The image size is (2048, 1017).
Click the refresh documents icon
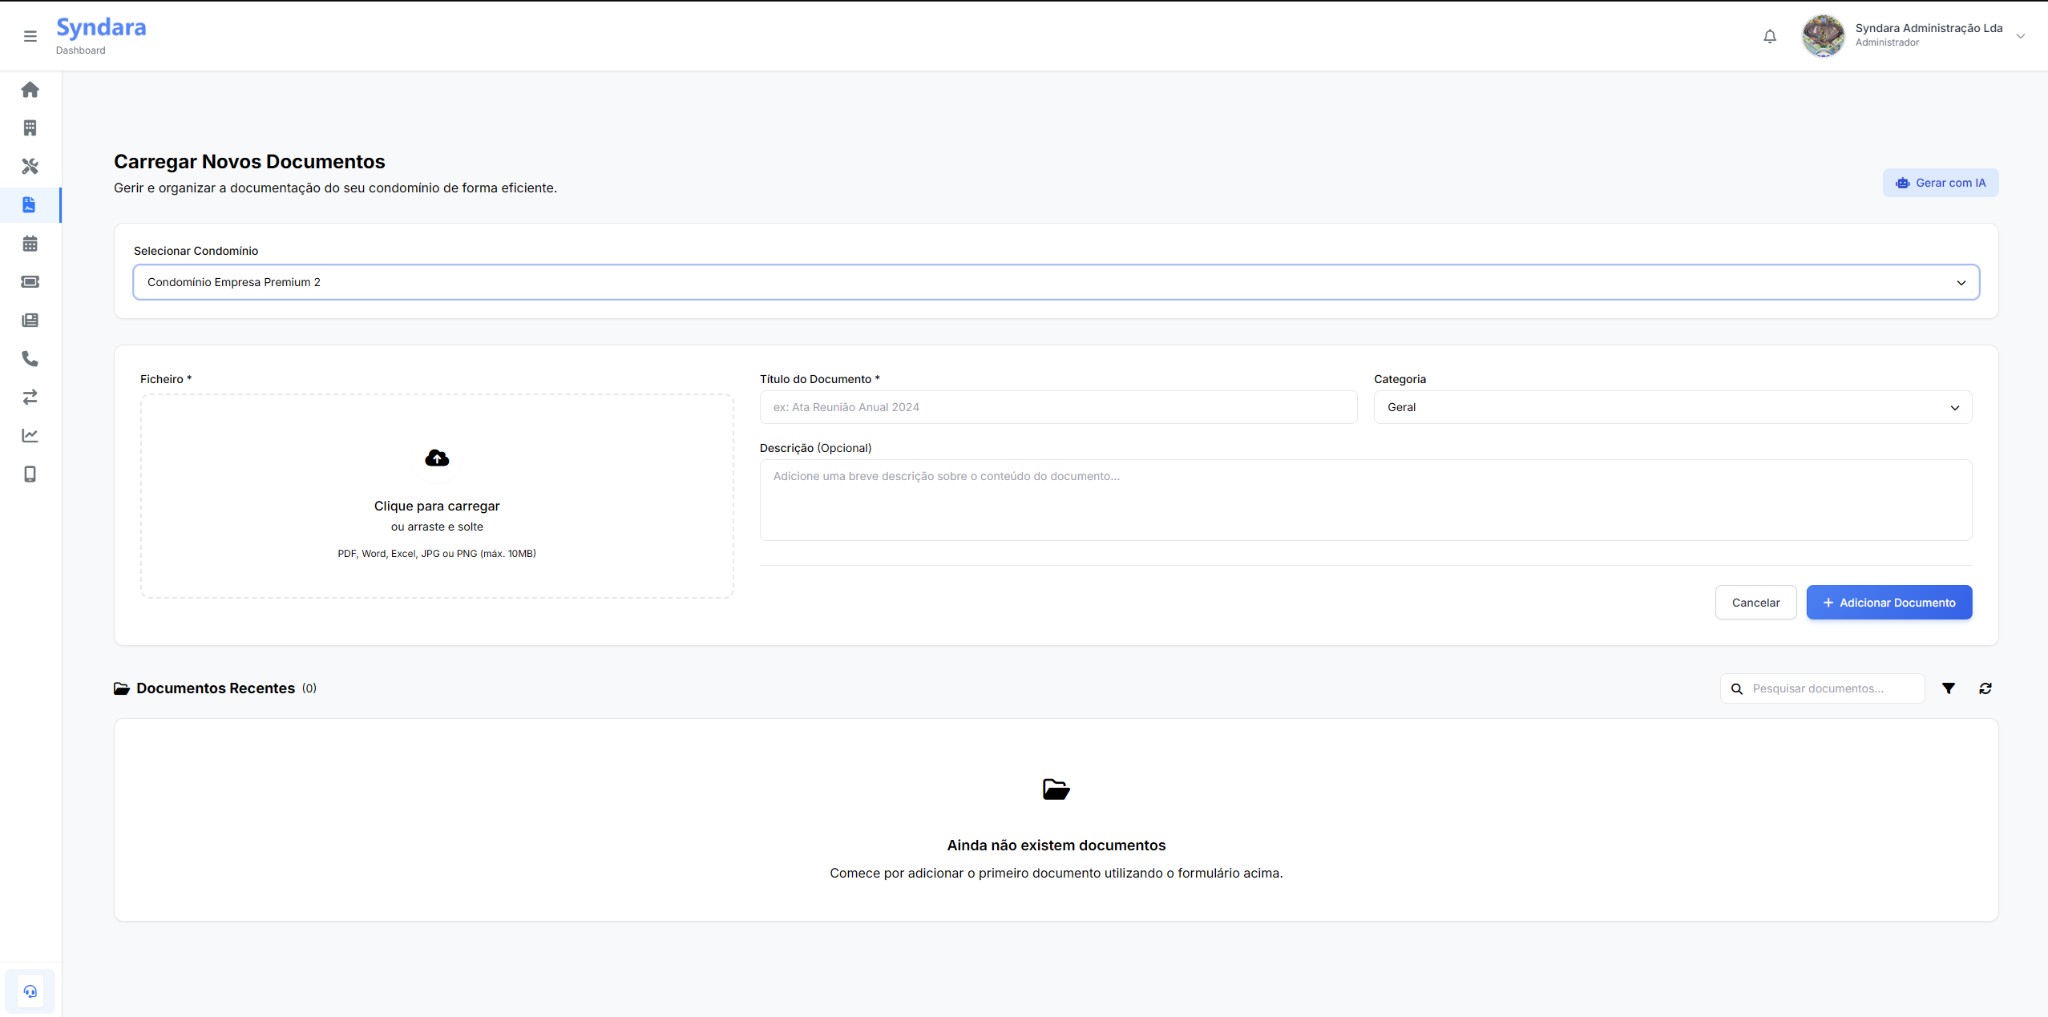click(1986, 688)
